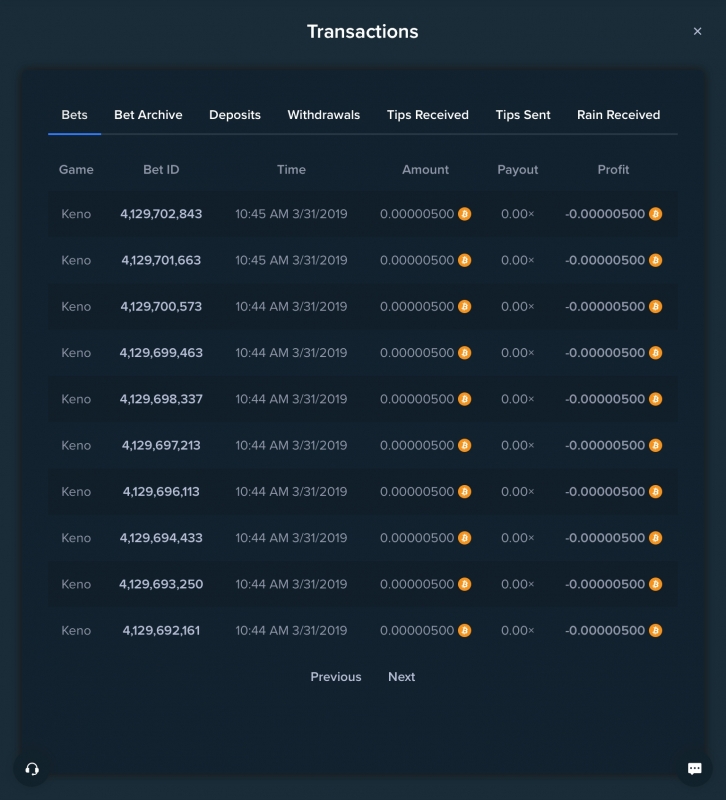Click Bitcoin icon in Profit for bet 4,129,700,573

pyautogui.click(x=656, y=307)
